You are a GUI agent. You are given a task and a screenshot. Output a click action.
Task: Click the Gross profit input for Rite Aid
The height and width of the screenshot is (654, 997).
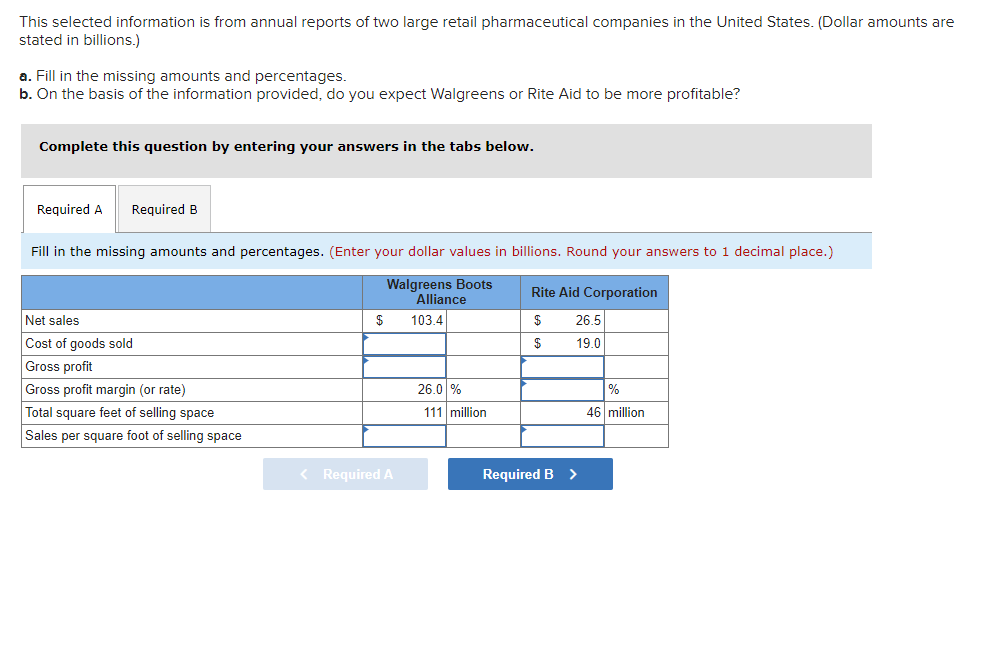(562, 366)
